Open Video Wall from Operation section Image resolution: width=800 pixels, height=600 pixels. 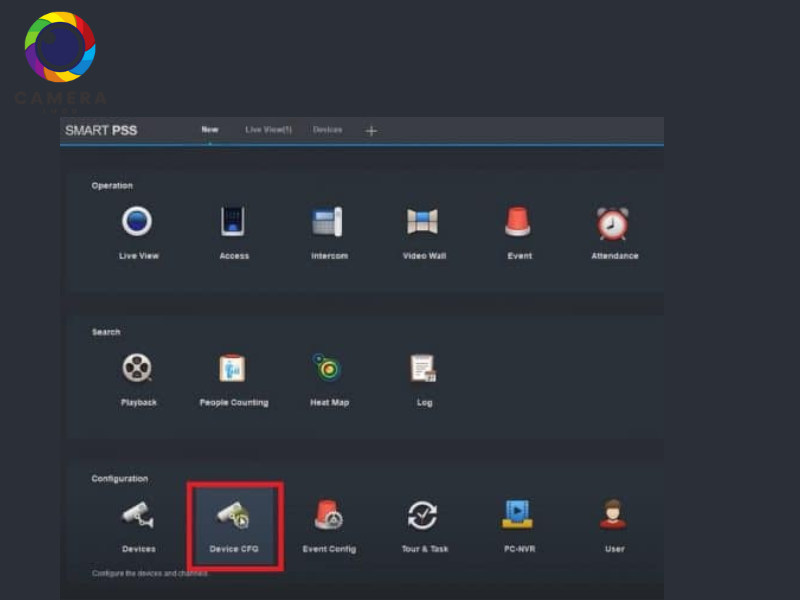coord(424,223)
